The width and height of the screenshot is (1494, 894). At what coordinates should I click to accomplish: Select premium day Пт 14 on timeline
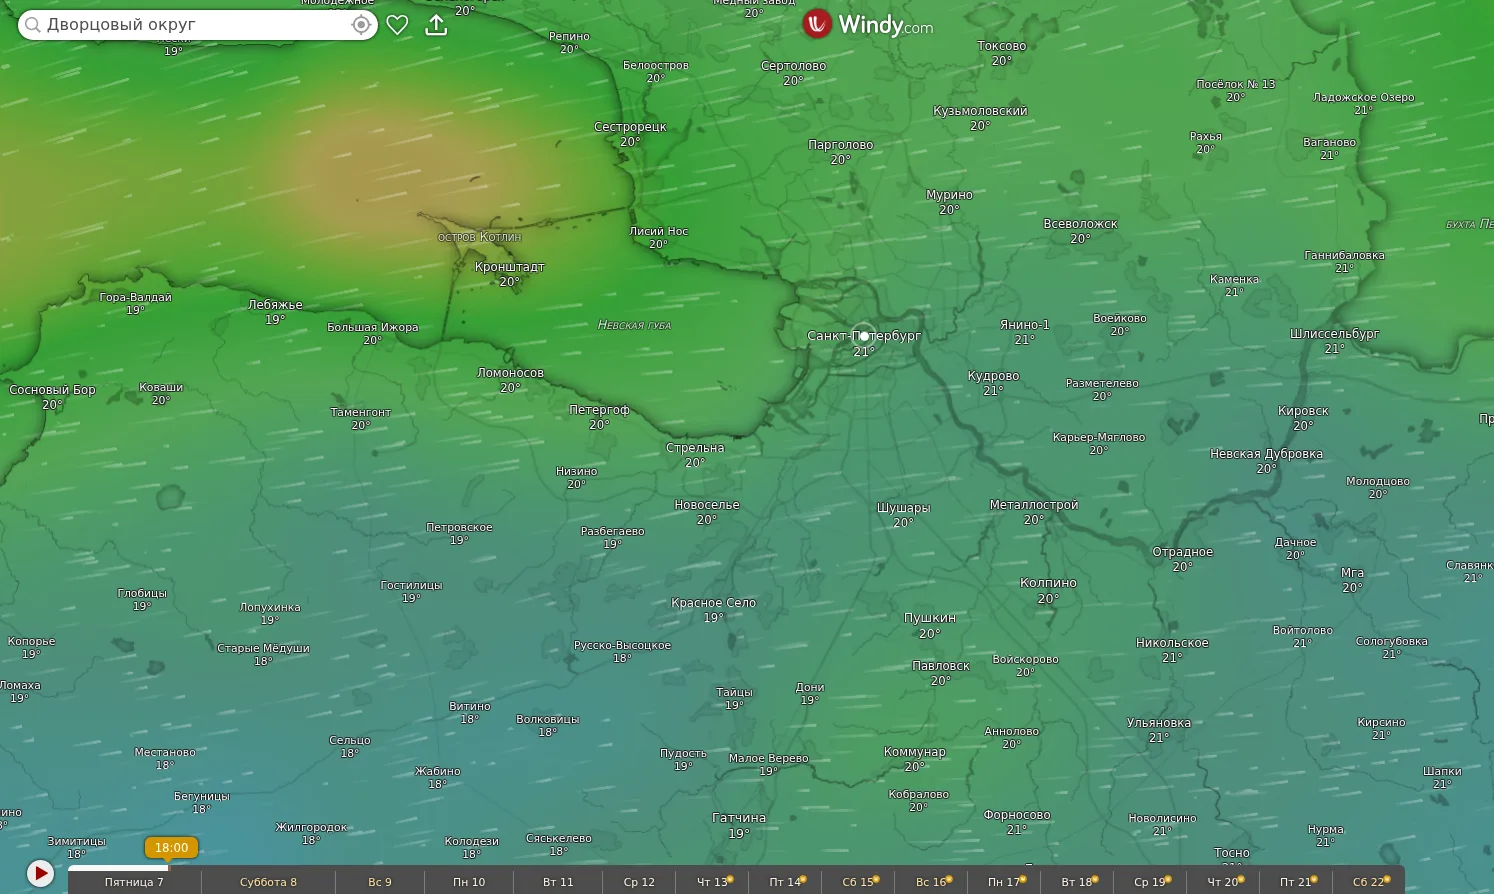point(785,882)
